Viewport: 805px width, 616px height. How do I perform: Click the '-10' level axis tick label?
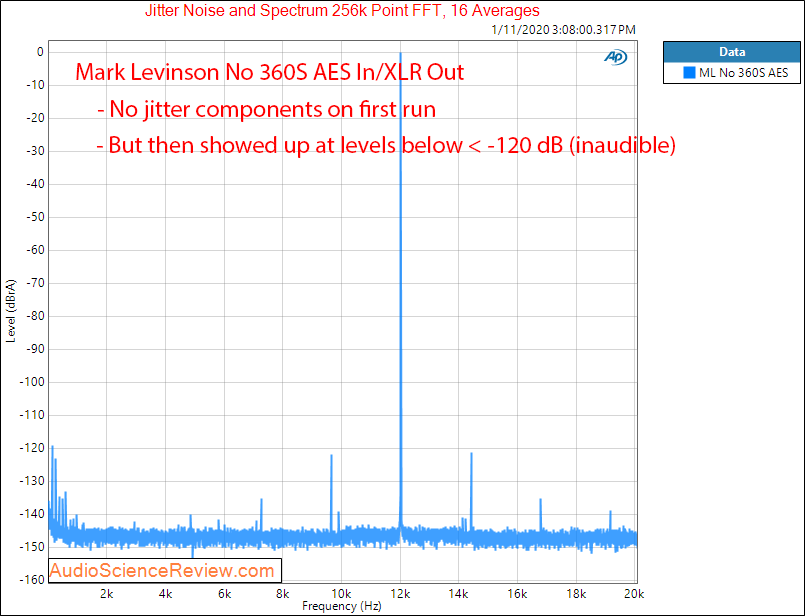[x=35, y=85]
